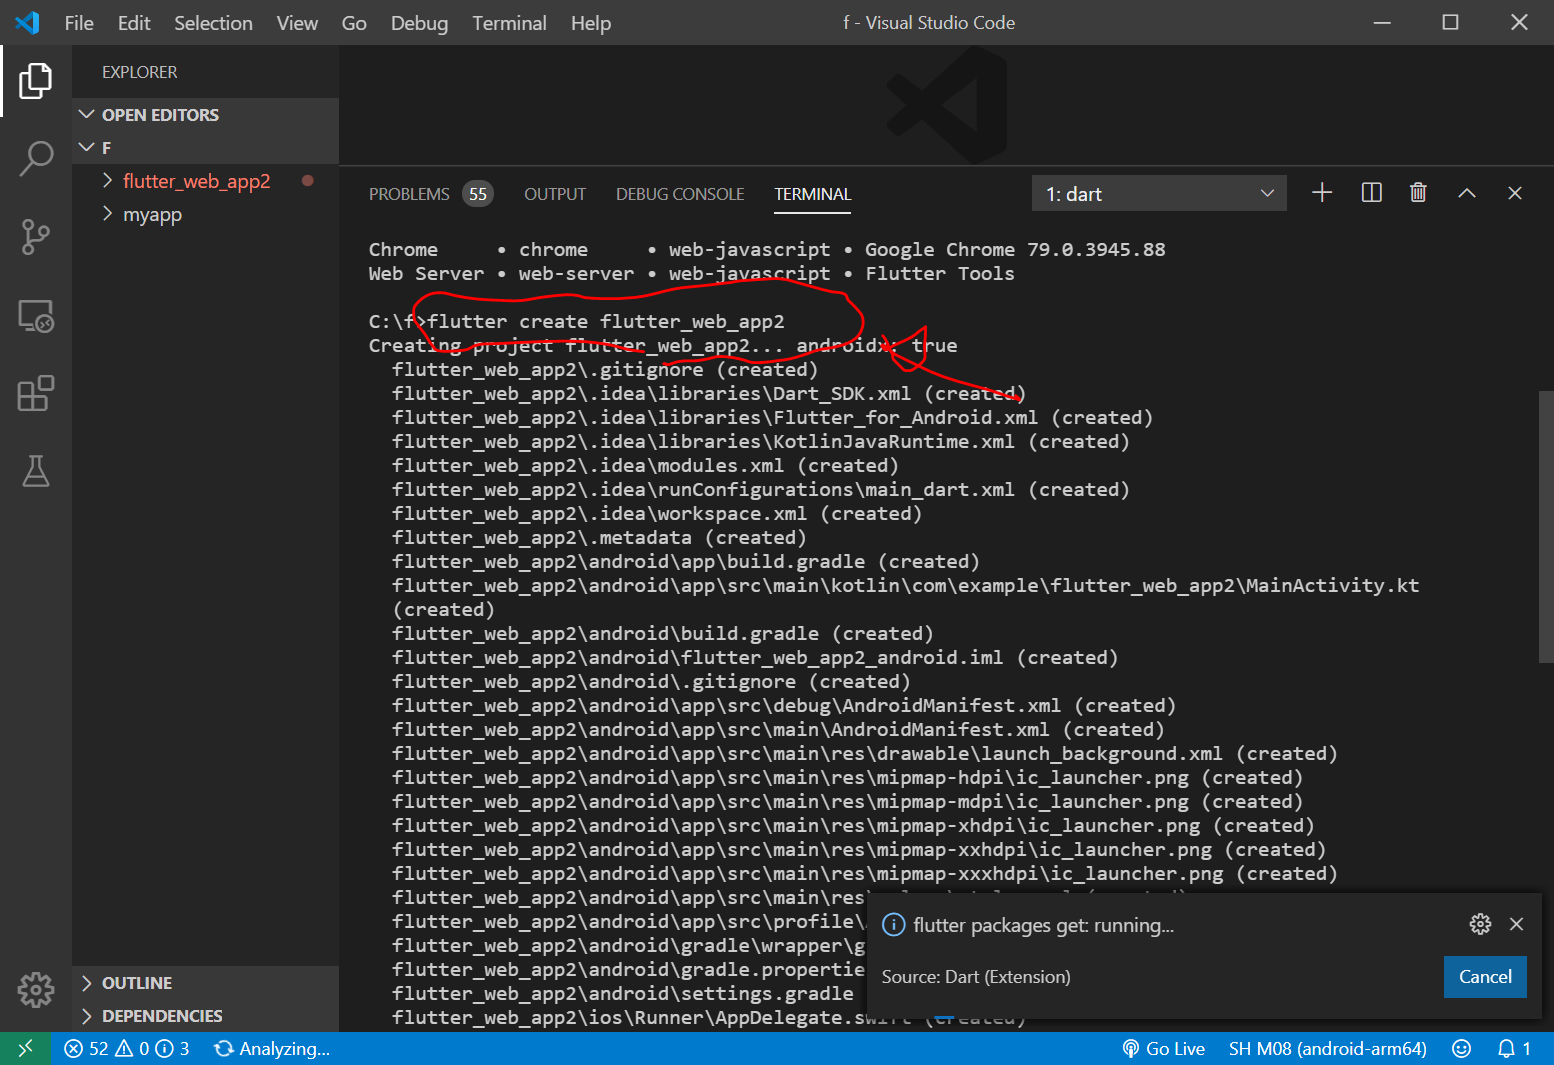Open the Selection menu
Screen dimensions: 1554x1065
pos(213,23)
